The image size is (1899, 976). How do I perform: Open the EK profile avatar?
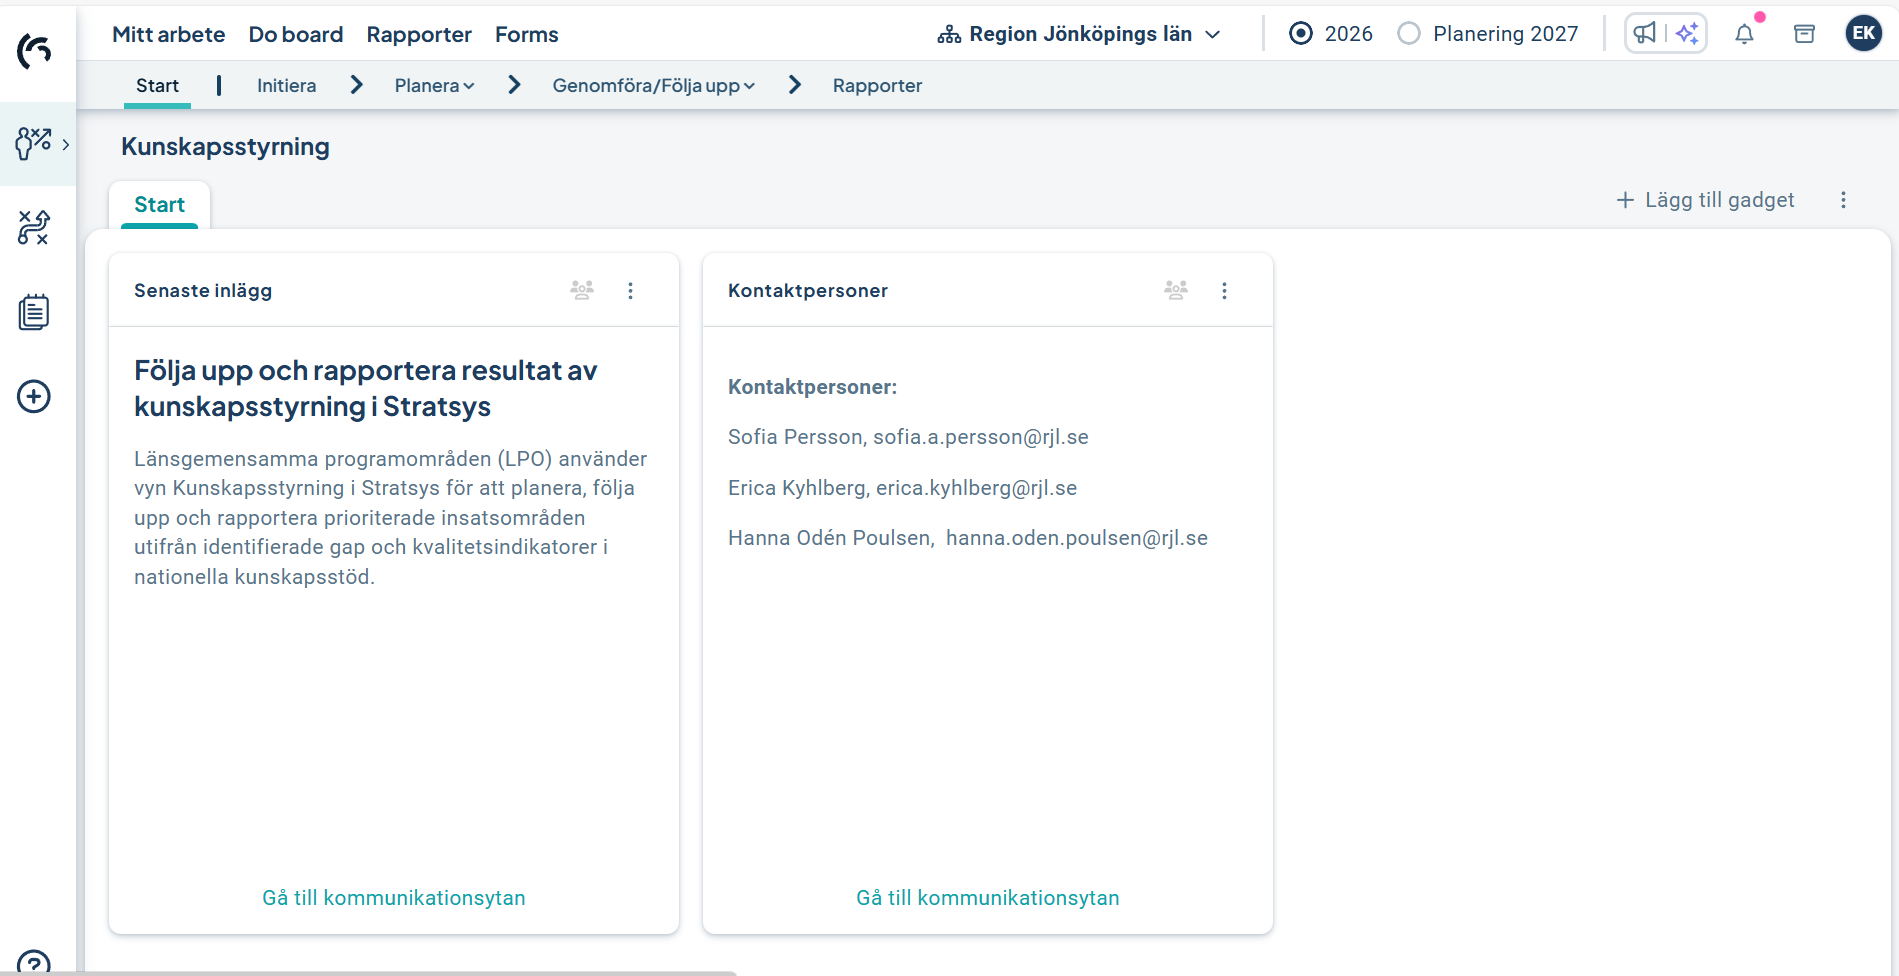tap(1862, 33)
